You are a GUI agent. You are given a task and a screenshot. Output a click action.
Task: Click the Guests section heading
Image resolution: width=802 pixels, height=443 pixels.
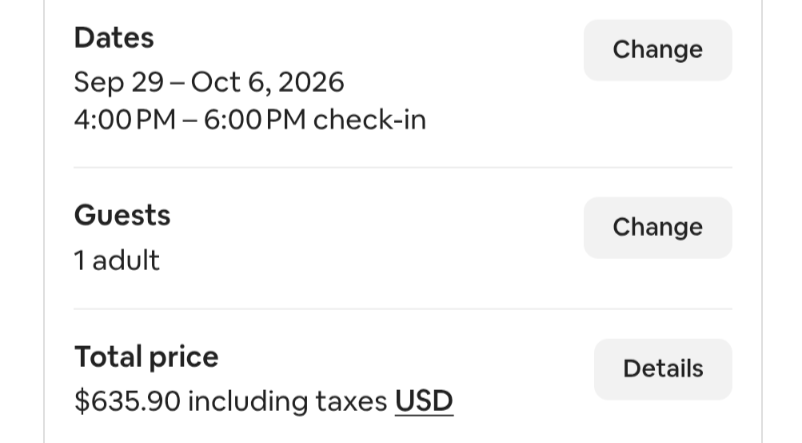pyautogui.click(x=122, y=215)
